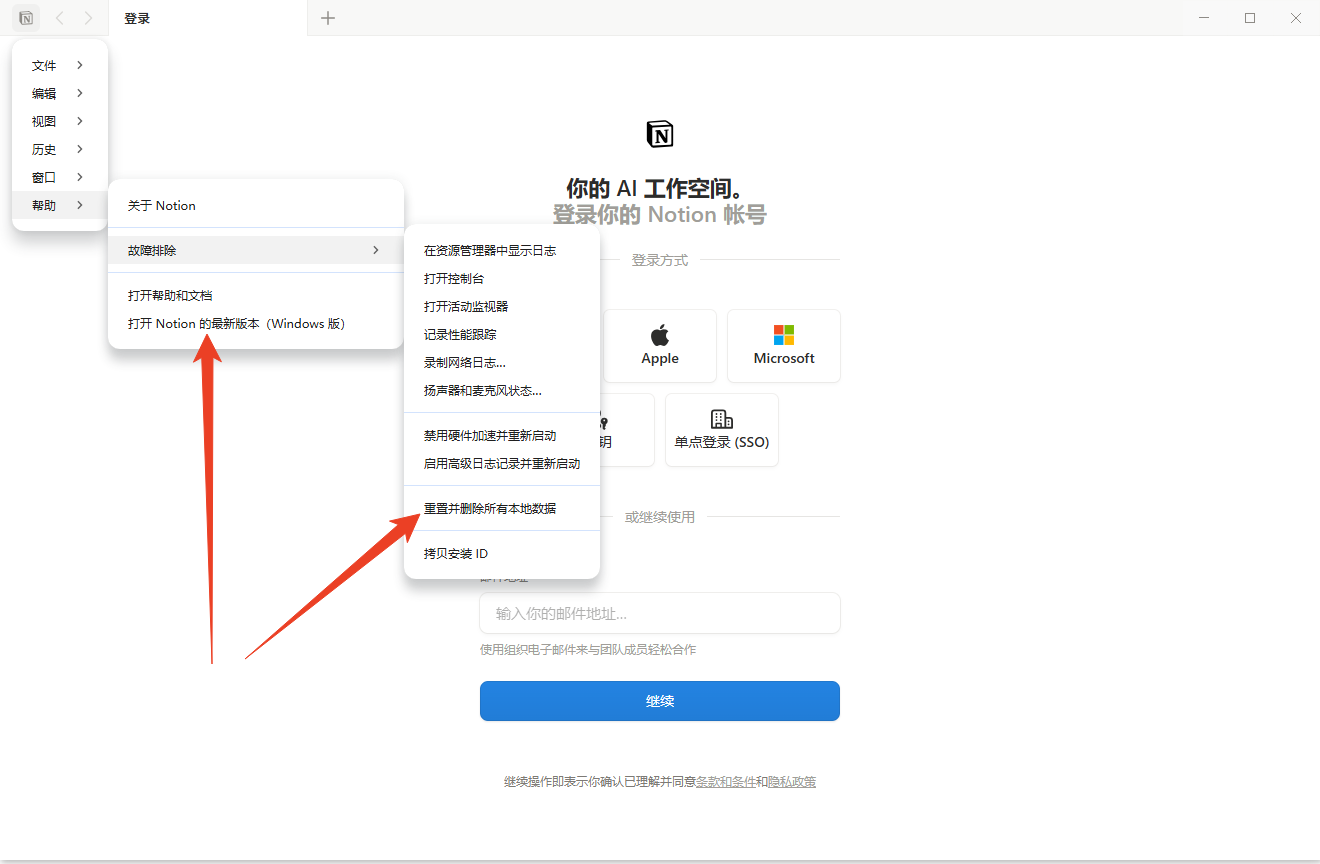The width and height of the screenshot is (1320, 864).
Task: Click the Notion logo above the login heading
Action: click(x=659, y=133)
